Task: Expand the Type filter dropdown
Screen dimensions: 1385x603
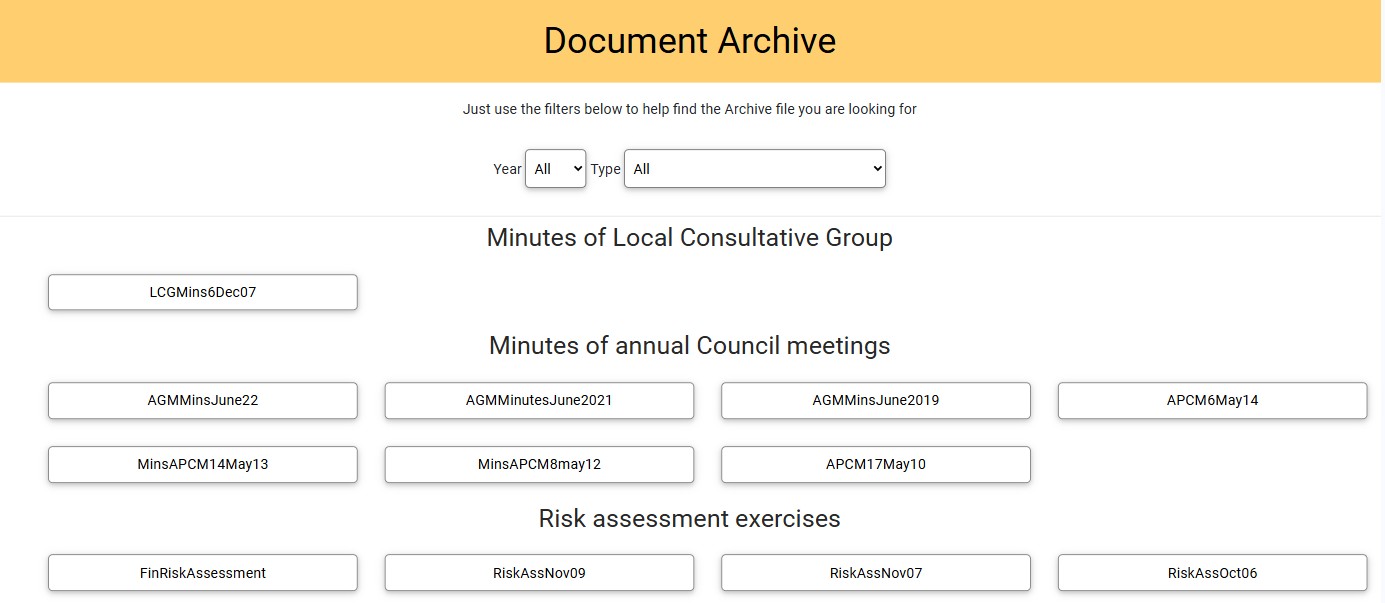Action: pos(754,169)
